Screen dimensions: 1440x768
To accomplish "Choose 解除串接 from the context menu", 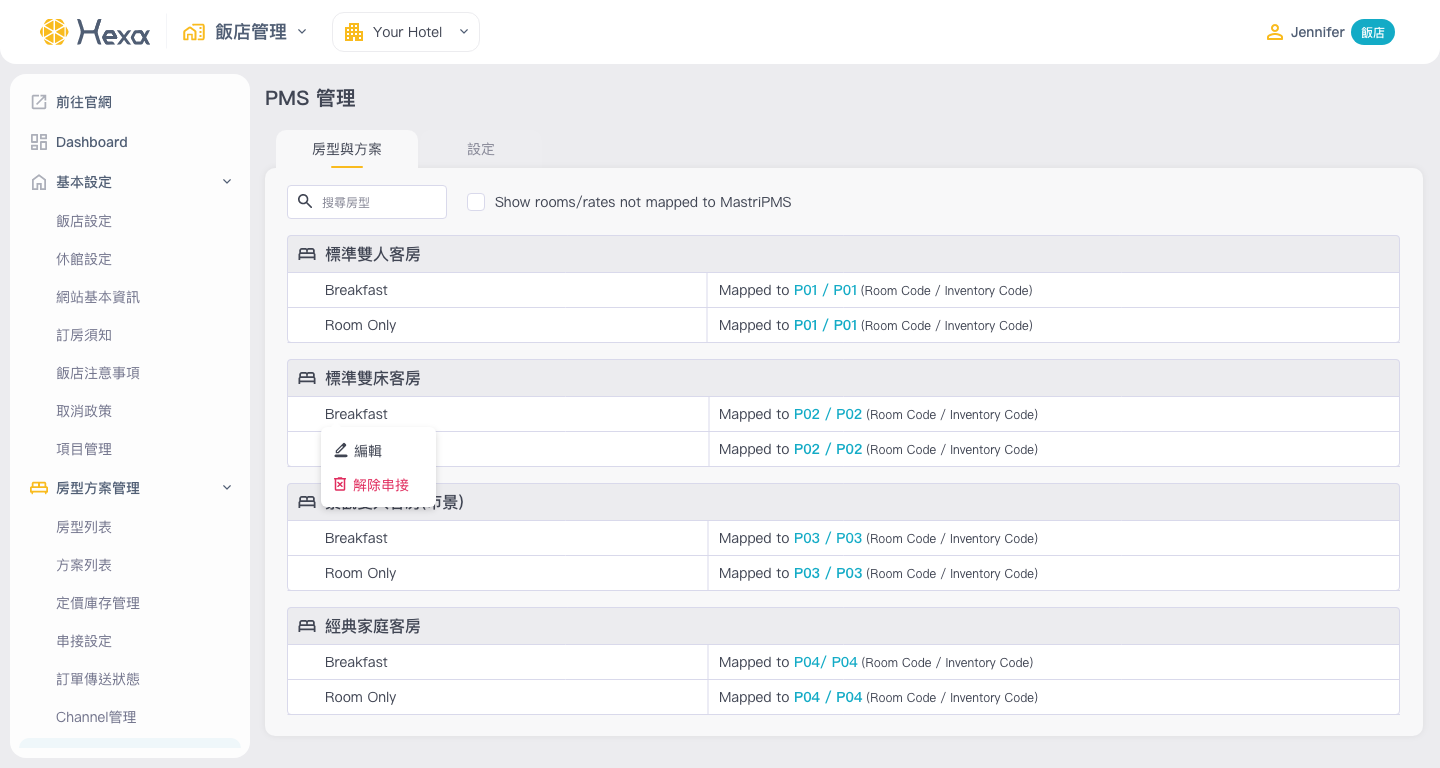I will coord(380,485).
